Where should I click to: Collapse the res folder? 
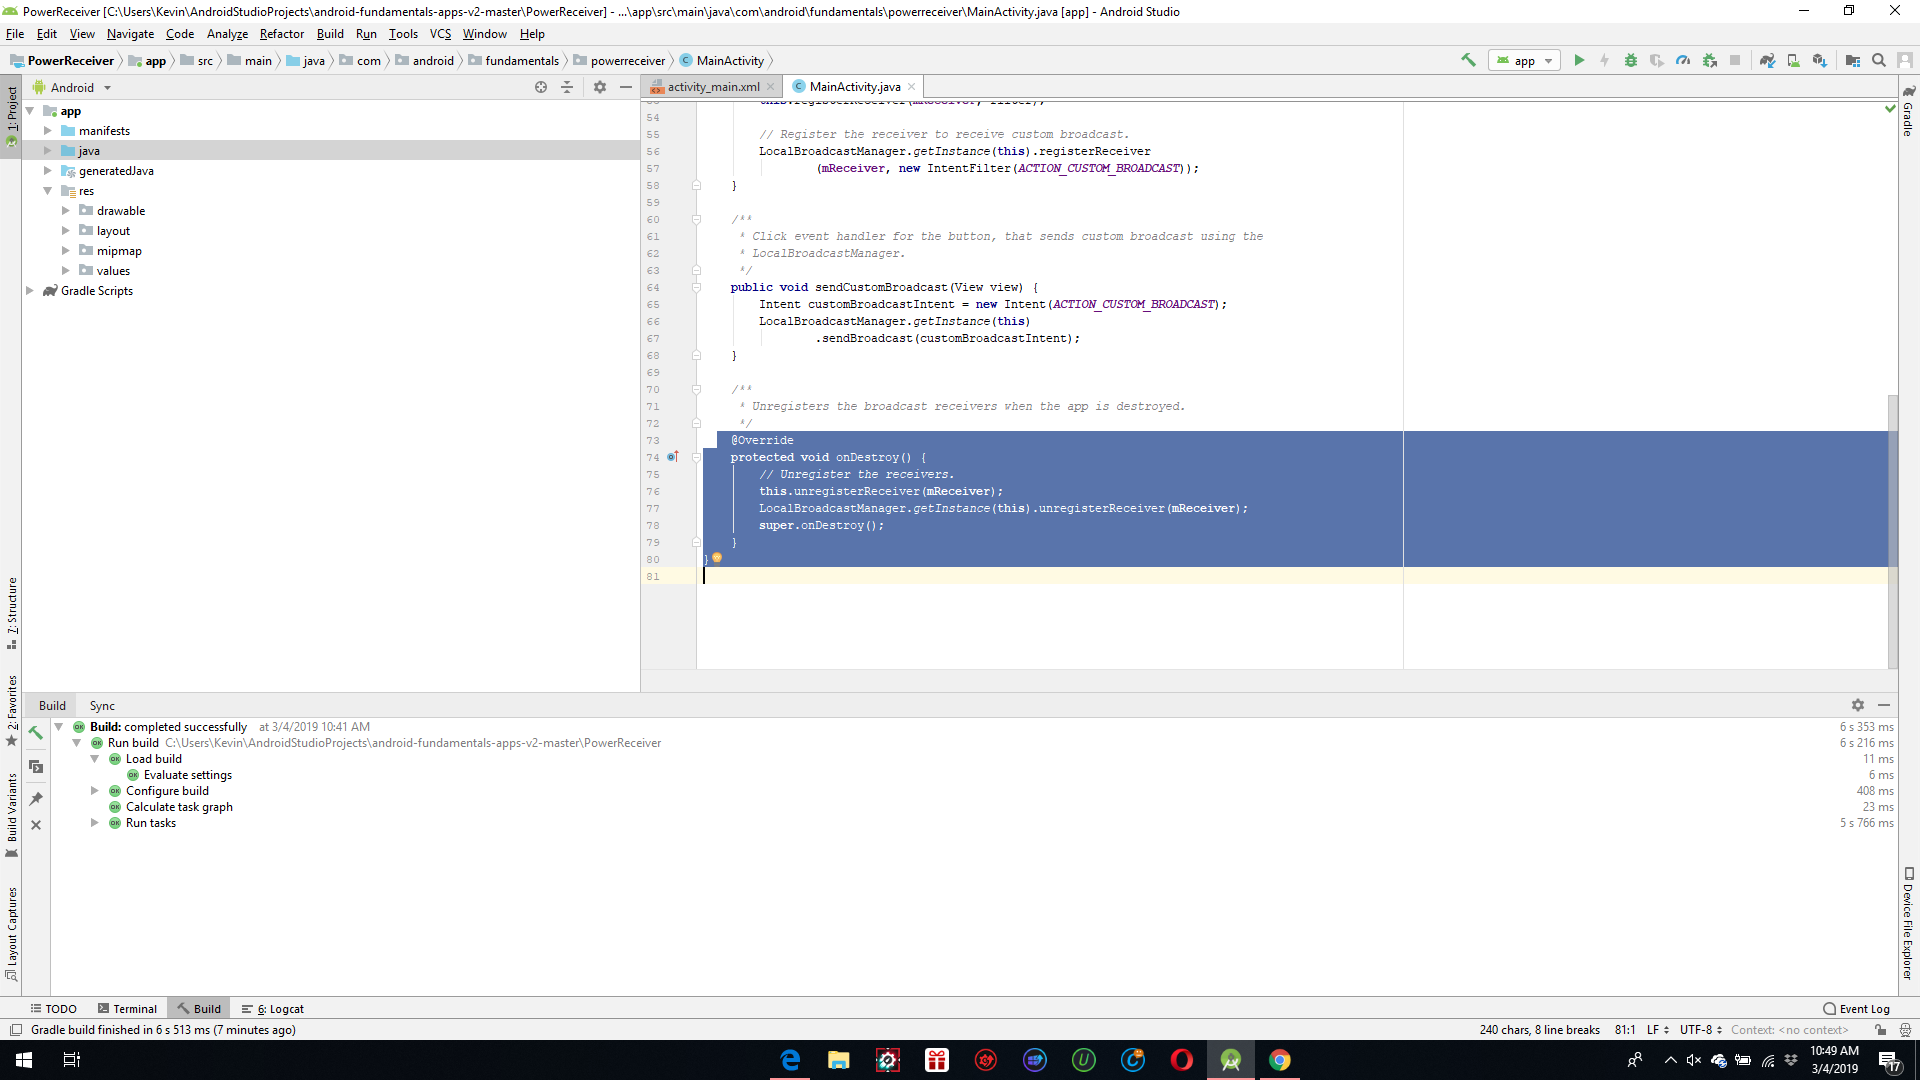coord(47,191)
